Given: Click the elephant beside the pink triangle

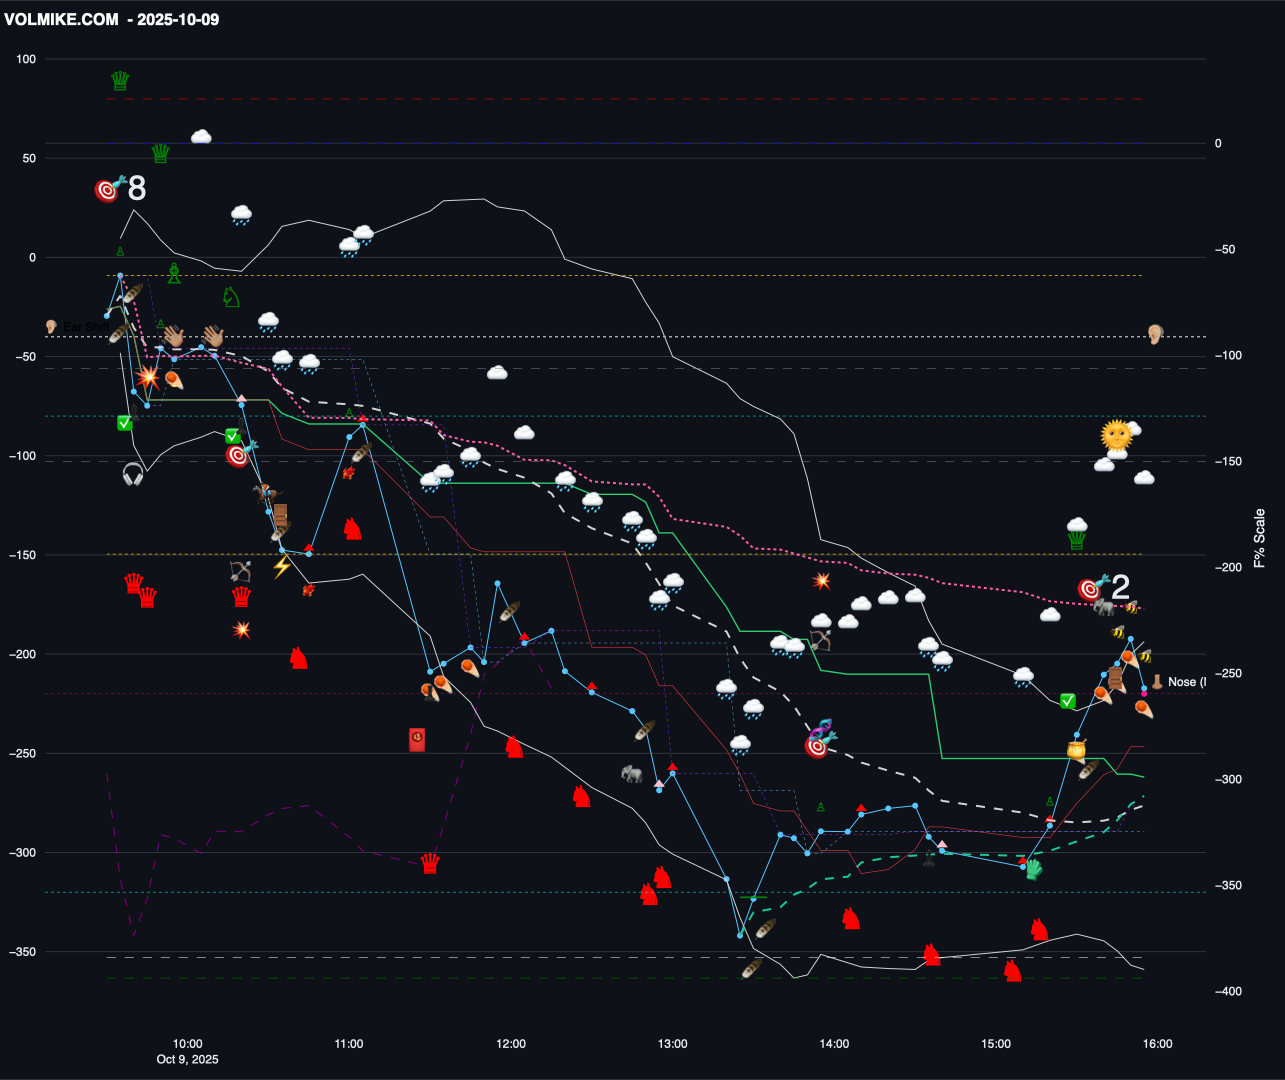Looking at the screenshot, I should 632,773.
